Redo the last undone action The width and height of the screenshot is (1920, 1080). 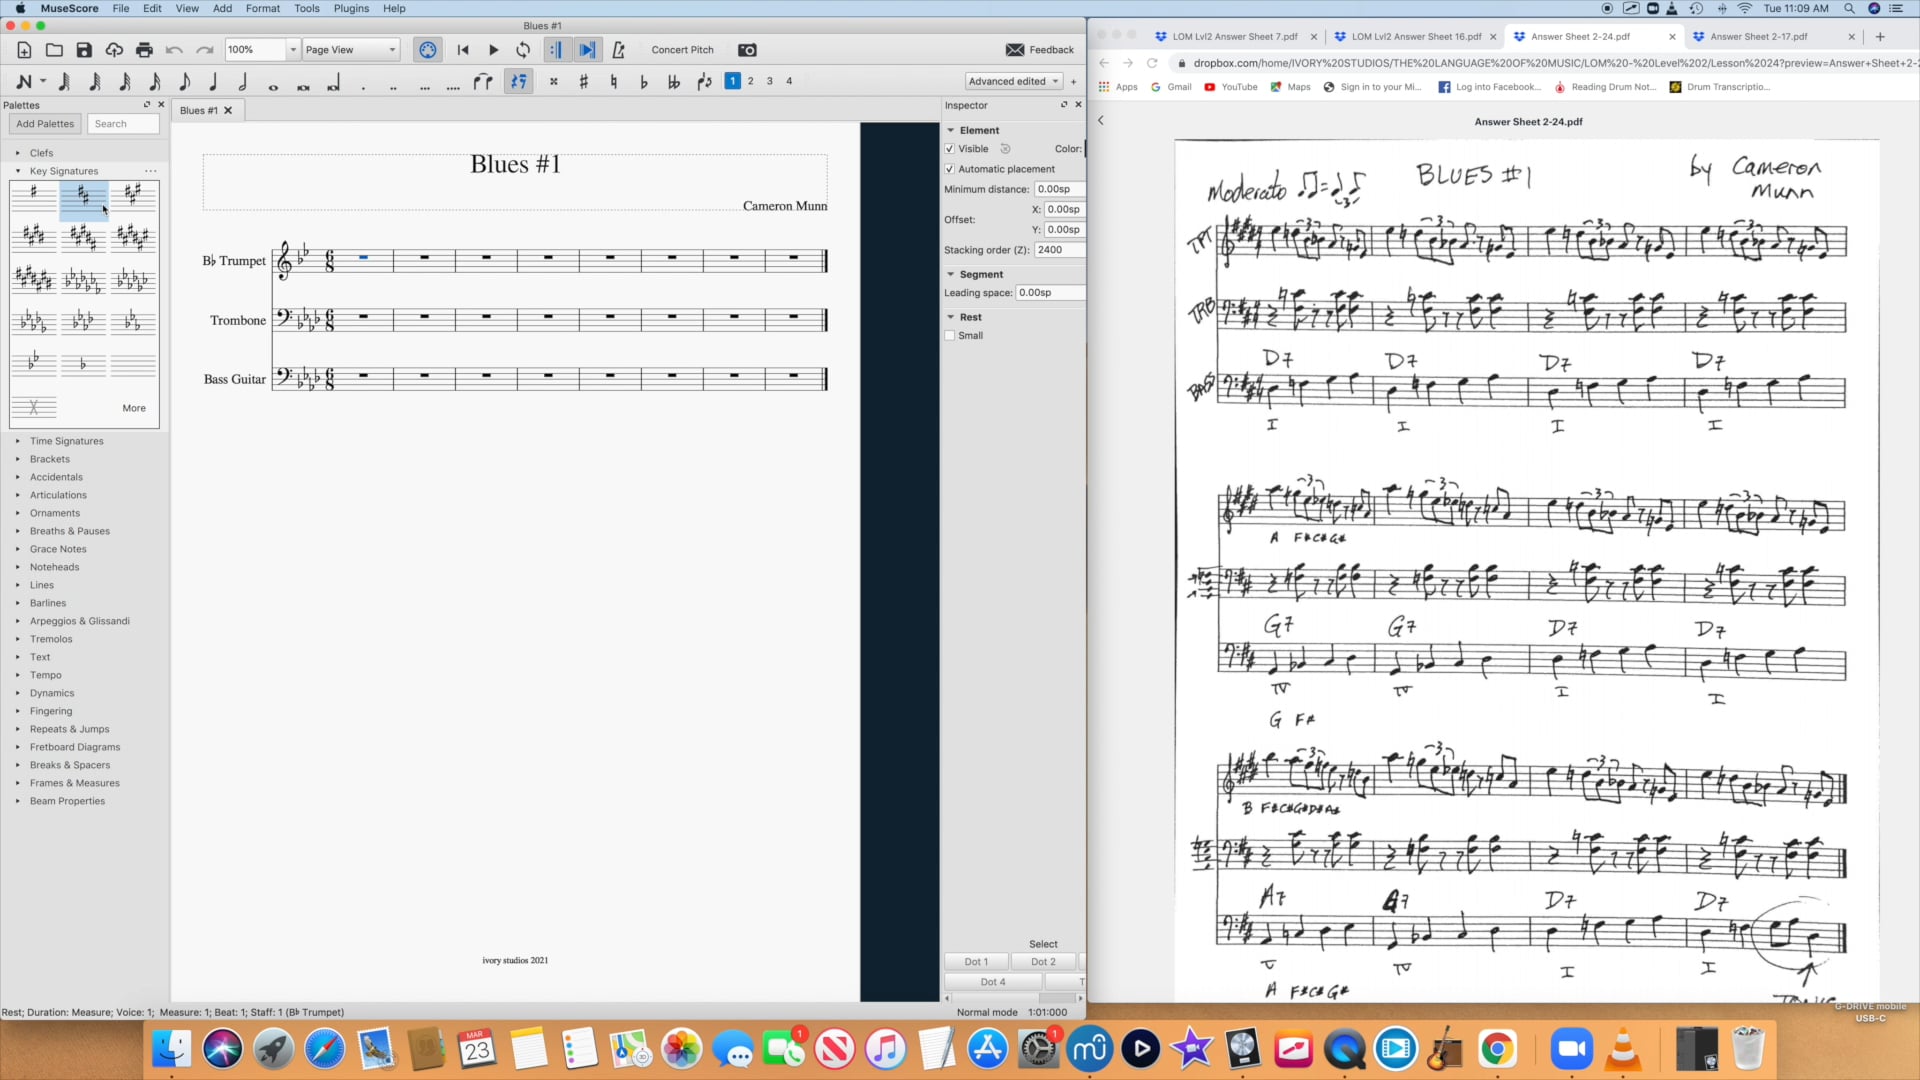[205, 50]
